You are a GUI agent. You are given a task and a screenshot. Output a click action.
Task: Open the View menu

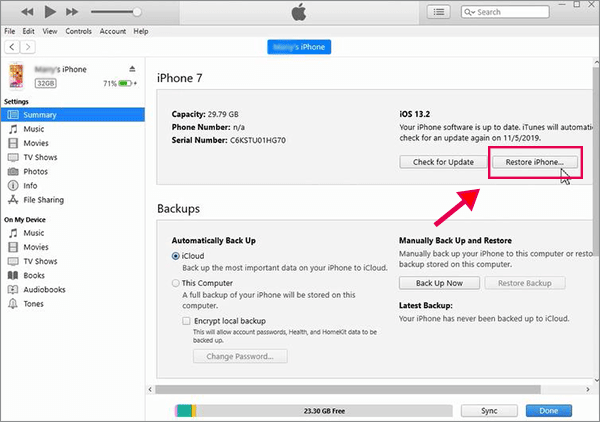pos(50,31)
